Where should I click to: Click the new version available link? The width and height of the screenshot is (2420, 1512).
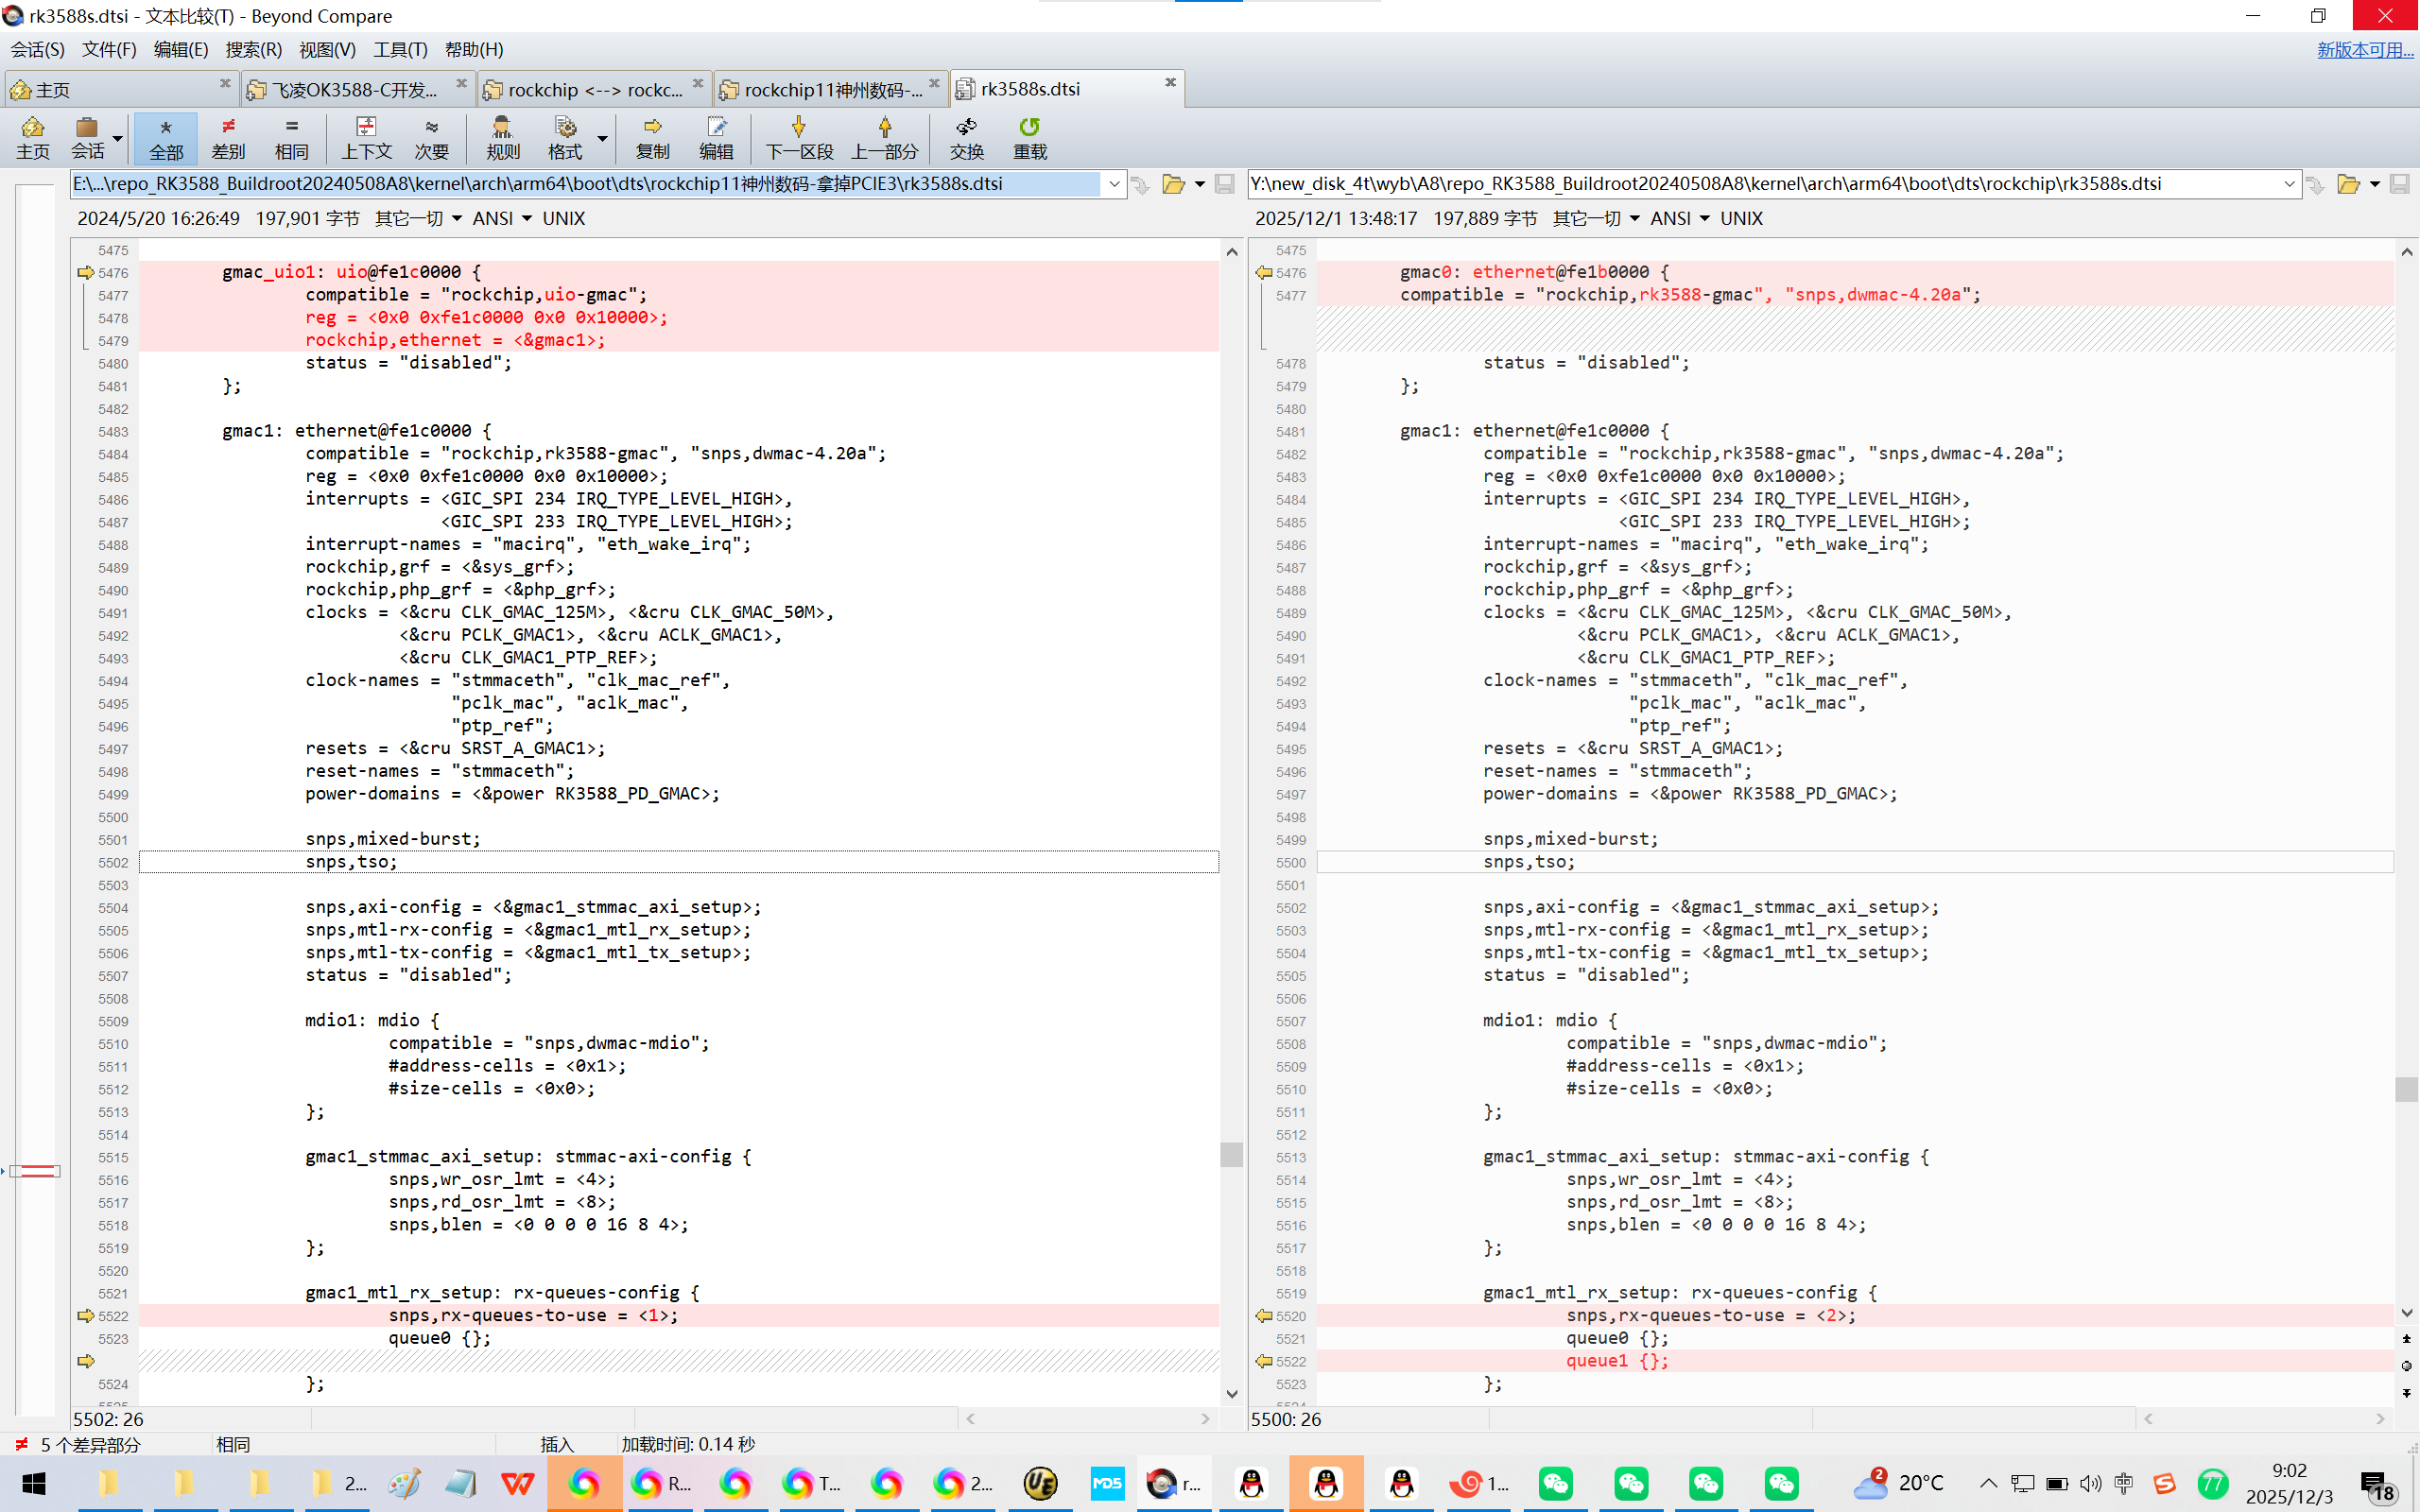coord(2364,49)
